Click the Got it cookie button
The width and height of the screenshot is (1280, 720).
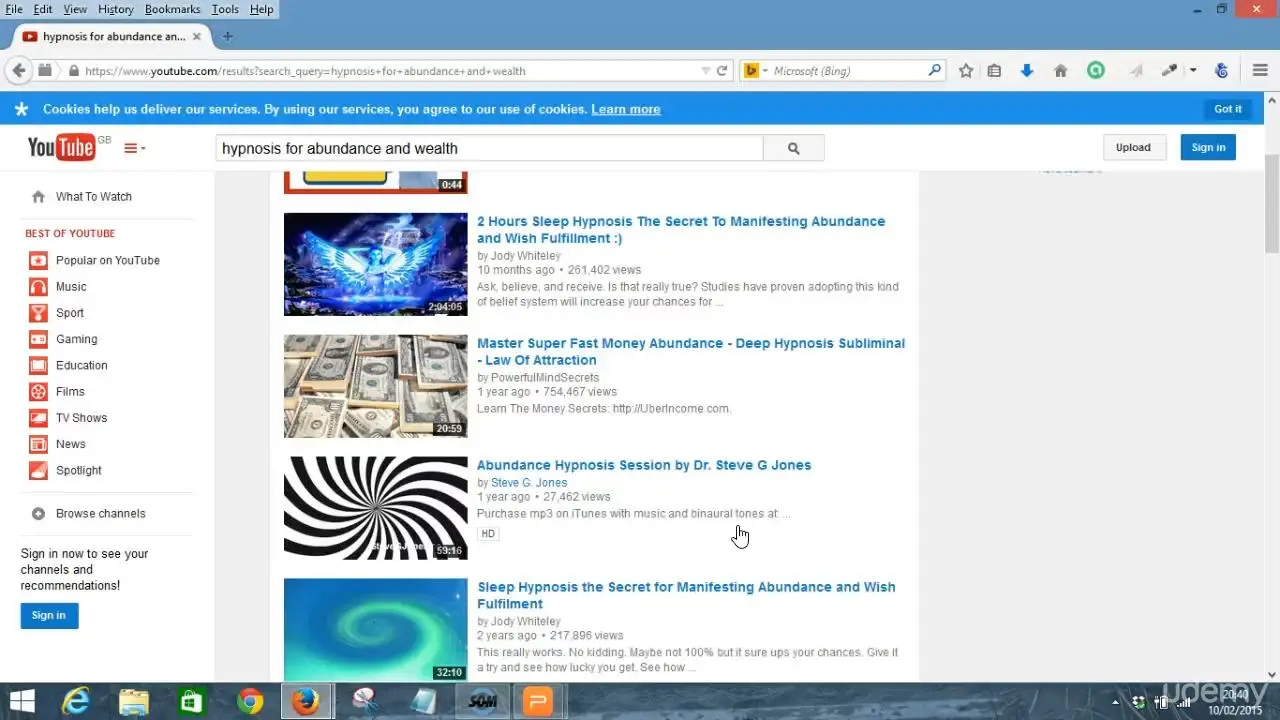pyautogui.click(x=1228, y=109)
